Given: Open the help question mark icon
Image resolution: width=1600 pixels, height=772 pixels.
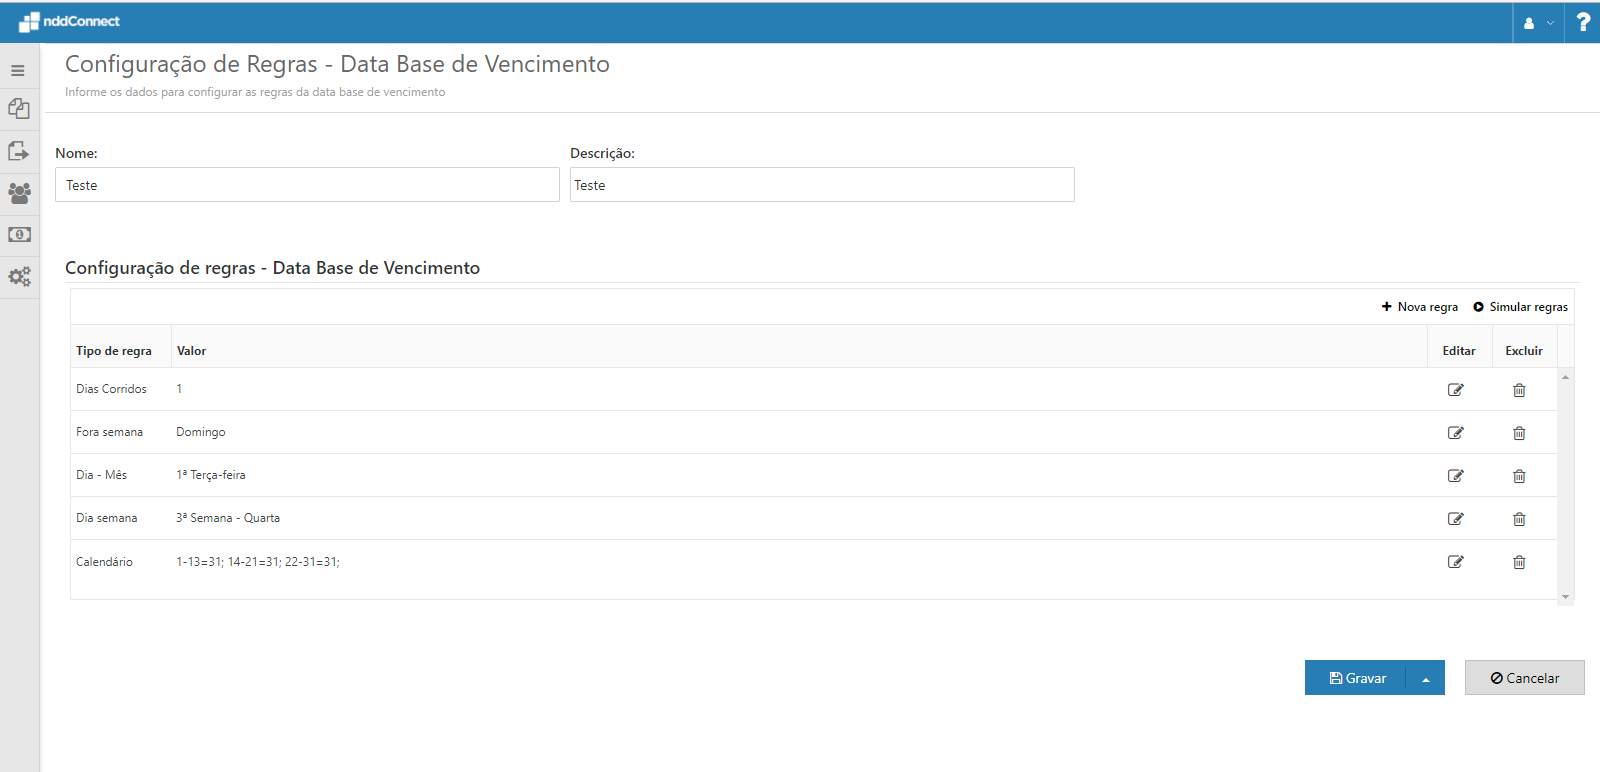Looking at the screenshot, I should (x=1583, y=22).
